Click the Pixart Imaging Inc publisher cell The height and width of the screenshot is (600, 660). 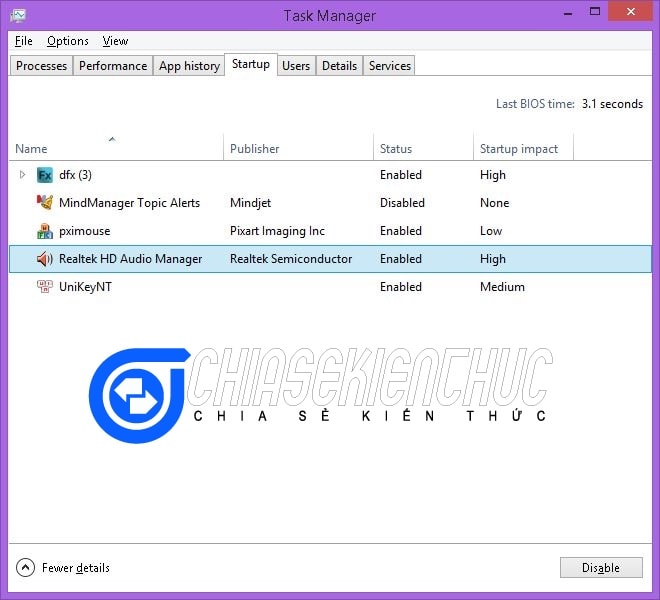pyautogui.click(x=277, y=231)
